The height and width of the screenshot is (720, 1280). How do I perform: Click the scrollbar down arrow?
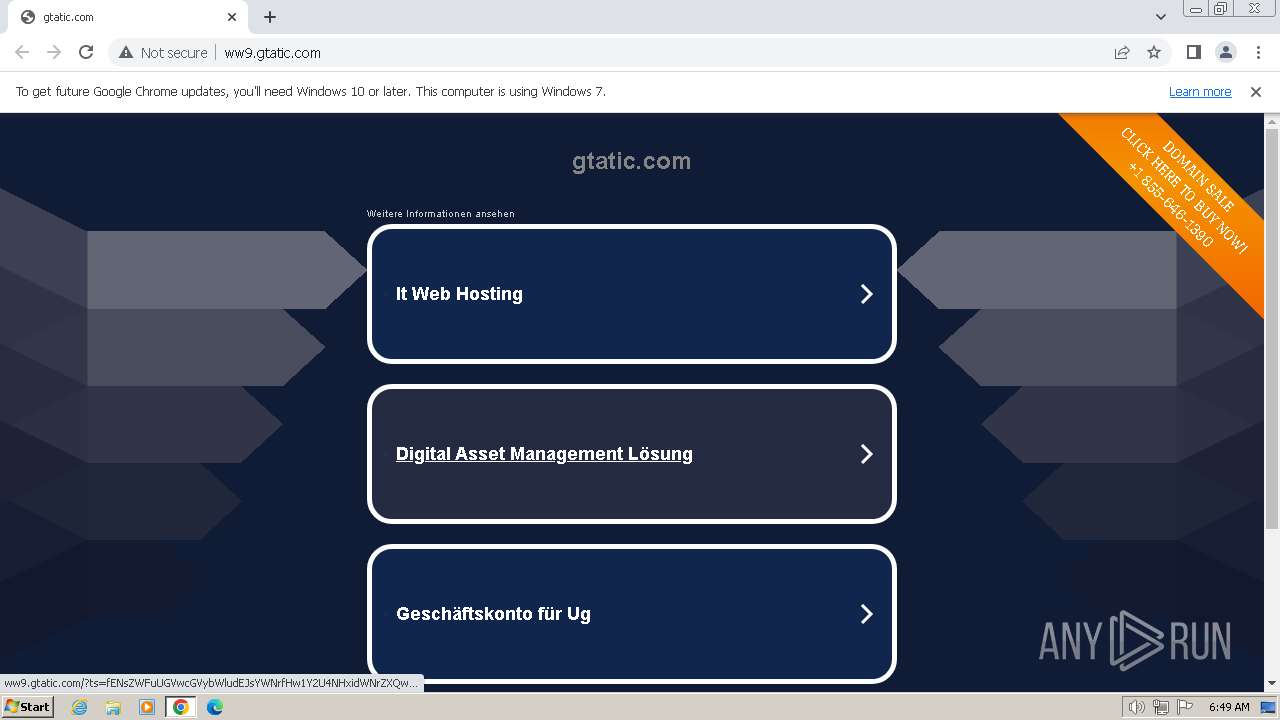[x=1272, y=683]
